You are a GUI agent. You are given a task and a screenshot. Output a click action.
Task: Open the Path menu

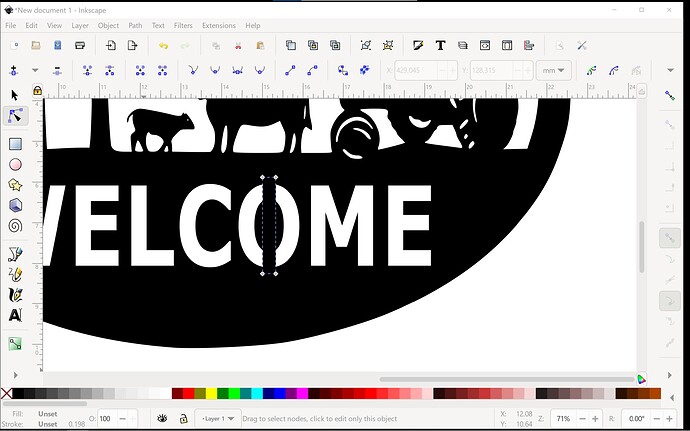click(135, 26)
